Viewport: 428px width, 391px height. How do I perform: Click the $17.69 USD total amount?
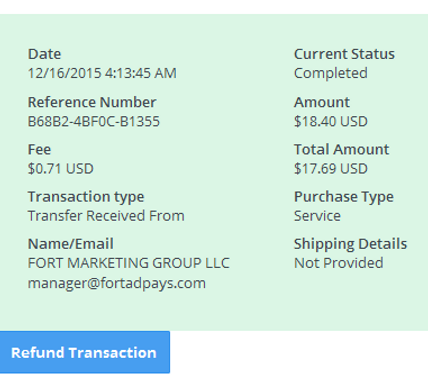click(x=331, y=169)
